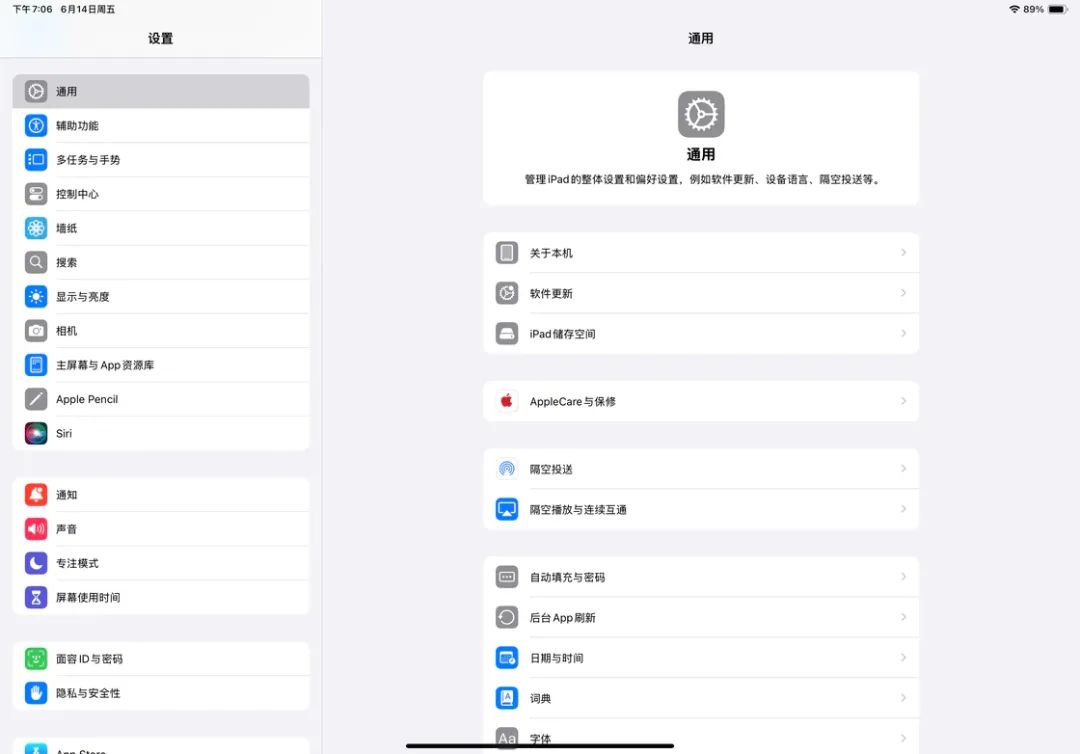1080x754 pixels.
Task: Tap the Sounds (声音) speaker icon
Action: pos(36,529)
